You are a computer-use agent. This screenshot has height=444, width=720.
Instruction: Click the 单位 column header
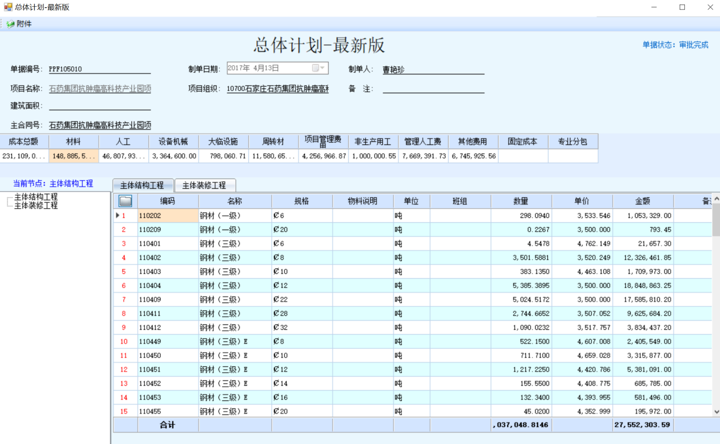pos(411,201)
